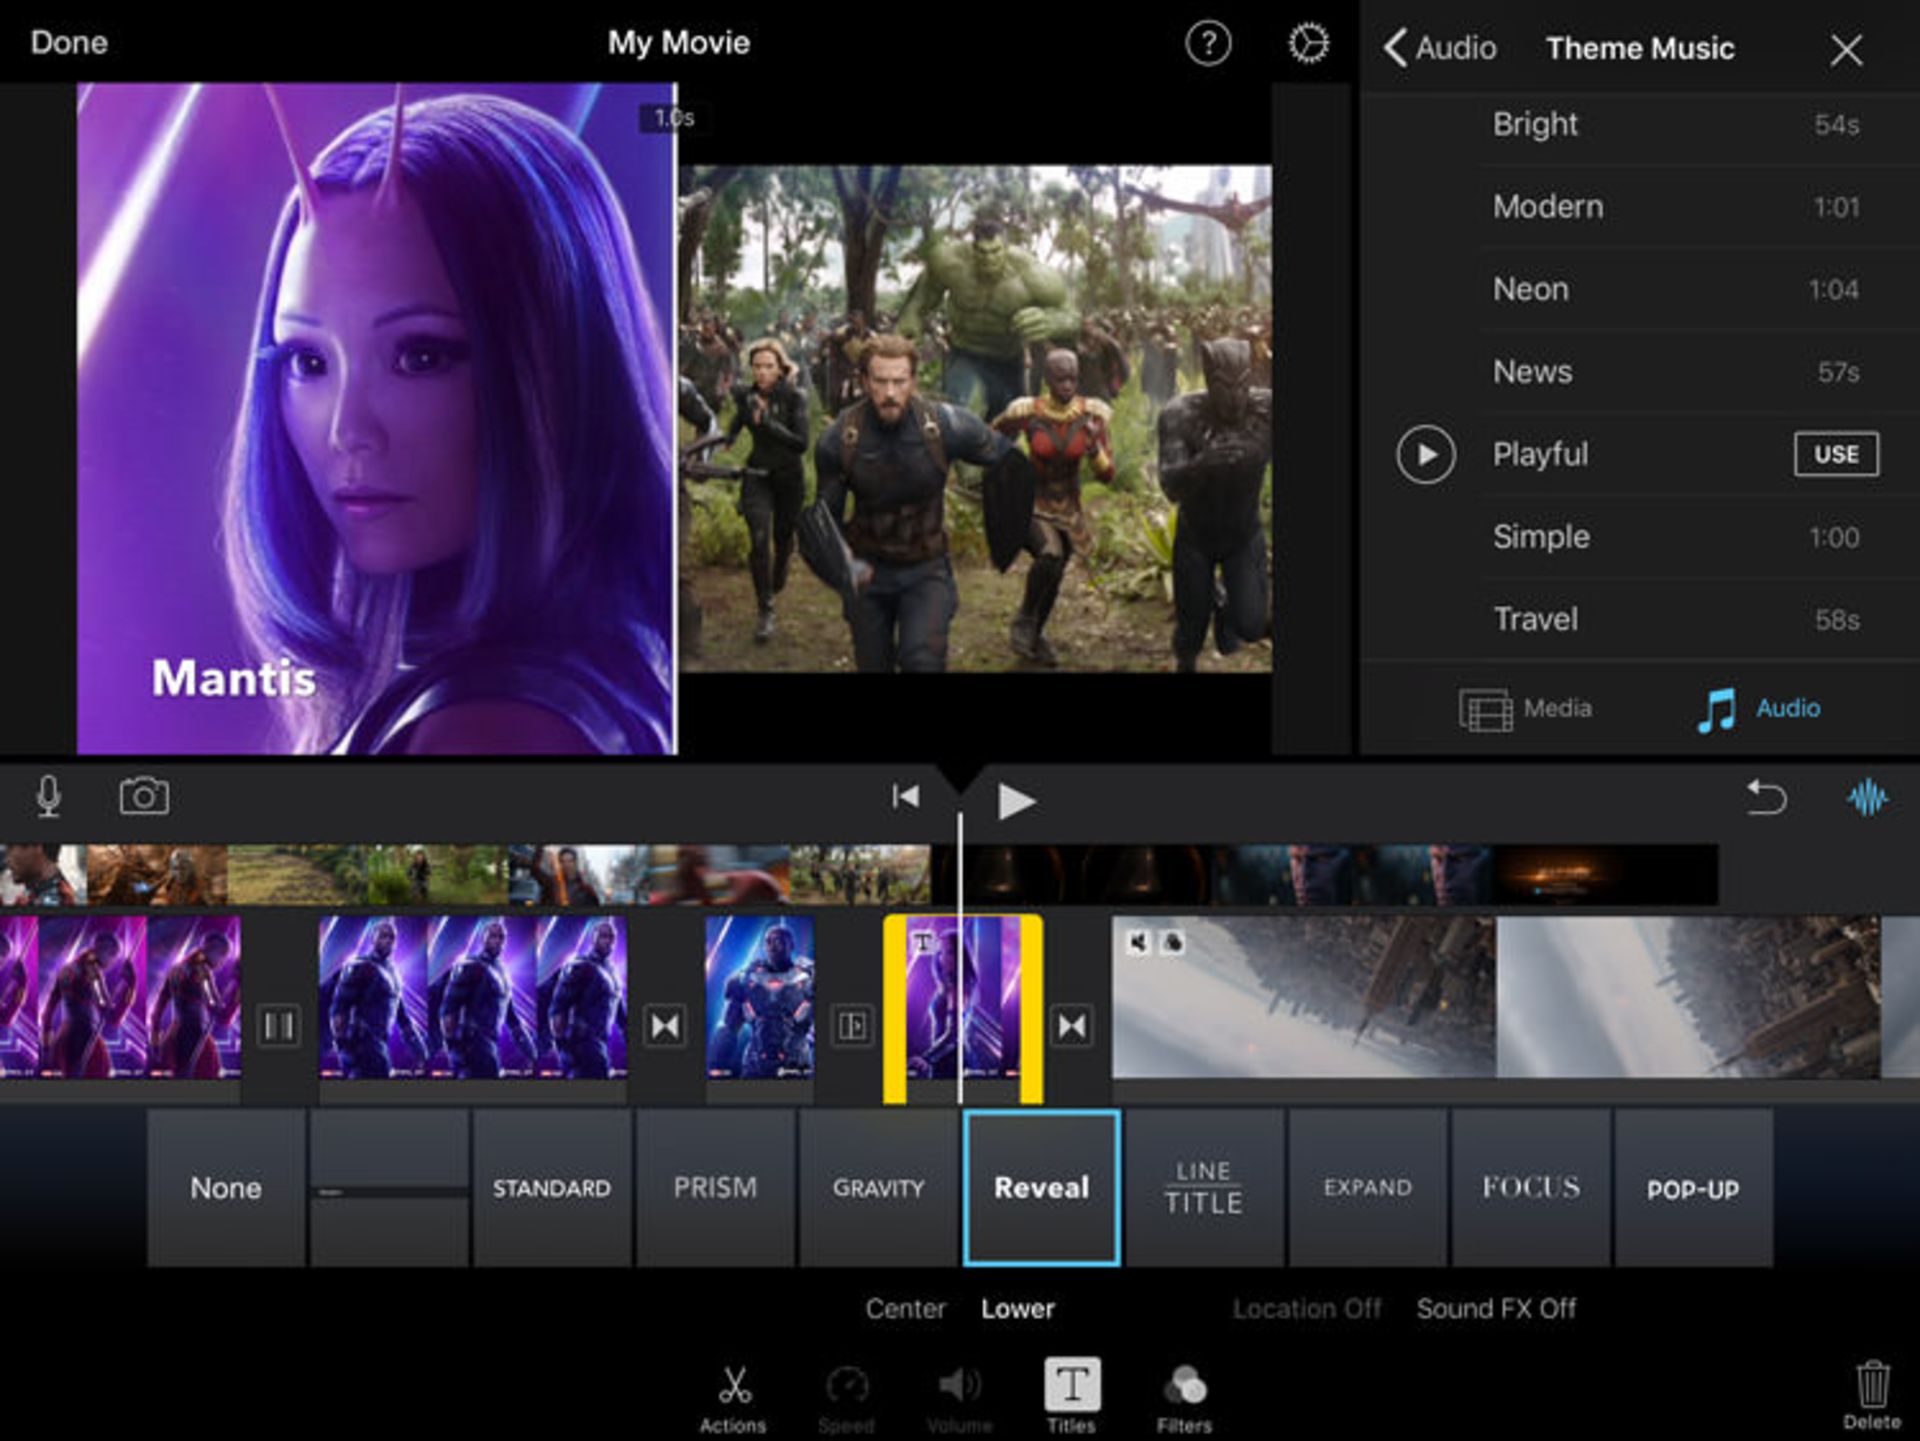This screenshot has width=1920, height=1441.
Task: Select the Pop-Up title style
Action: pyautogui.click(x=1692, y=1189)
